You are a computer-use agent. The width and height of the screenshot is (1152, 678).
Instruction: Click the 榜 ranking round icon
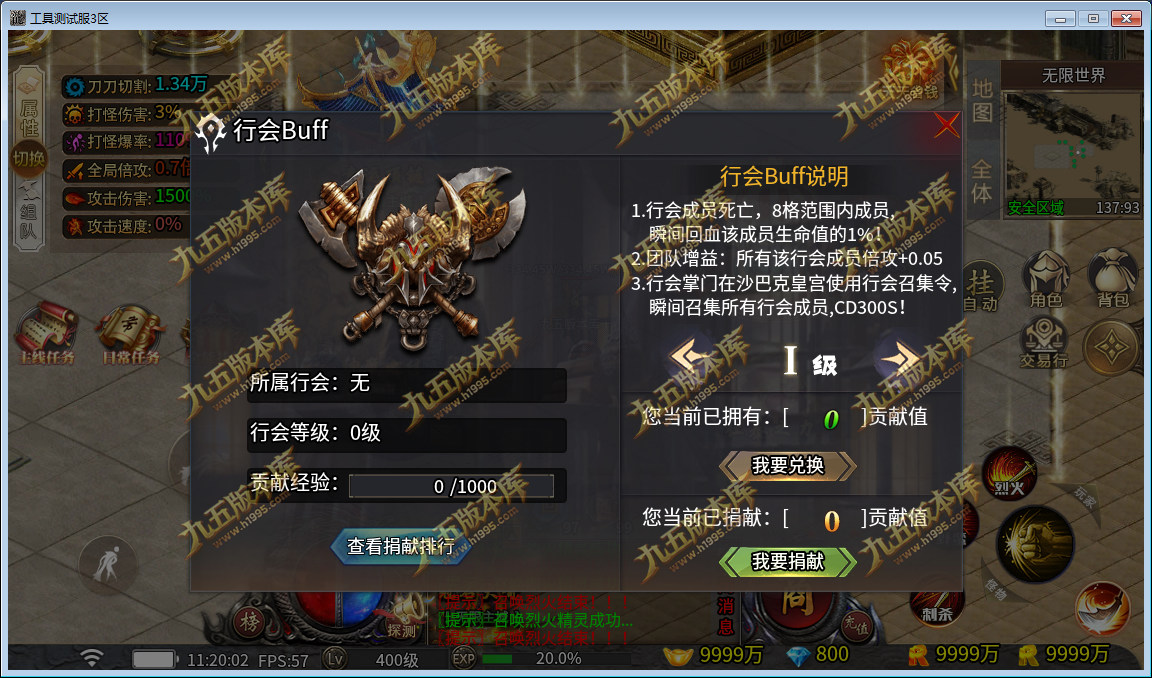[x=248, y=623]
